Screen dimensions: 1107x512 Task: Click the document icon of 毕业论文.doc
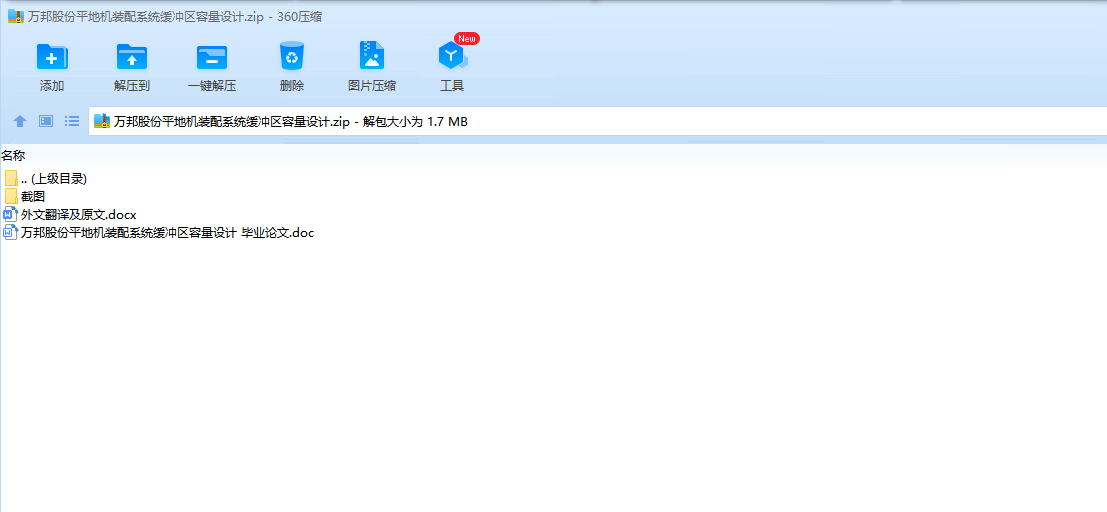tap(11, 232)
